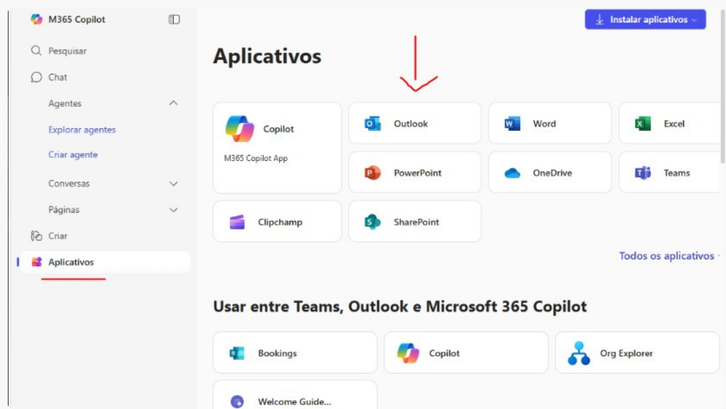
Task: Click the Explorar agentes link
Action: (82, 130)
